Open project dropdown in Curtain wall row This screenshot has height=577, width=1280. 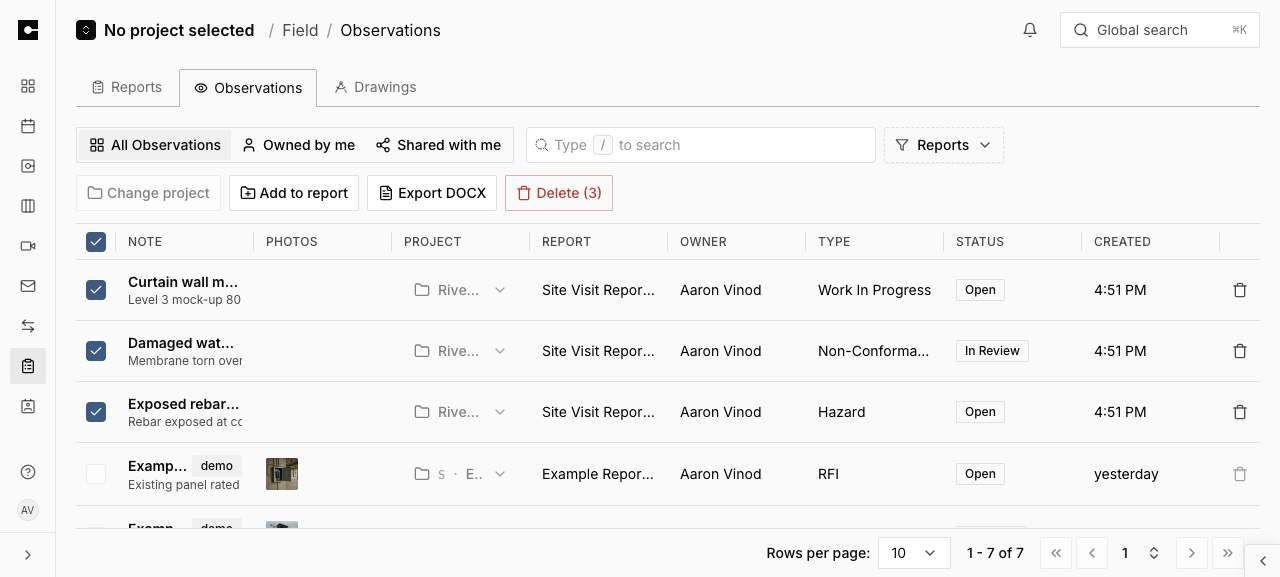coord(460,290)
